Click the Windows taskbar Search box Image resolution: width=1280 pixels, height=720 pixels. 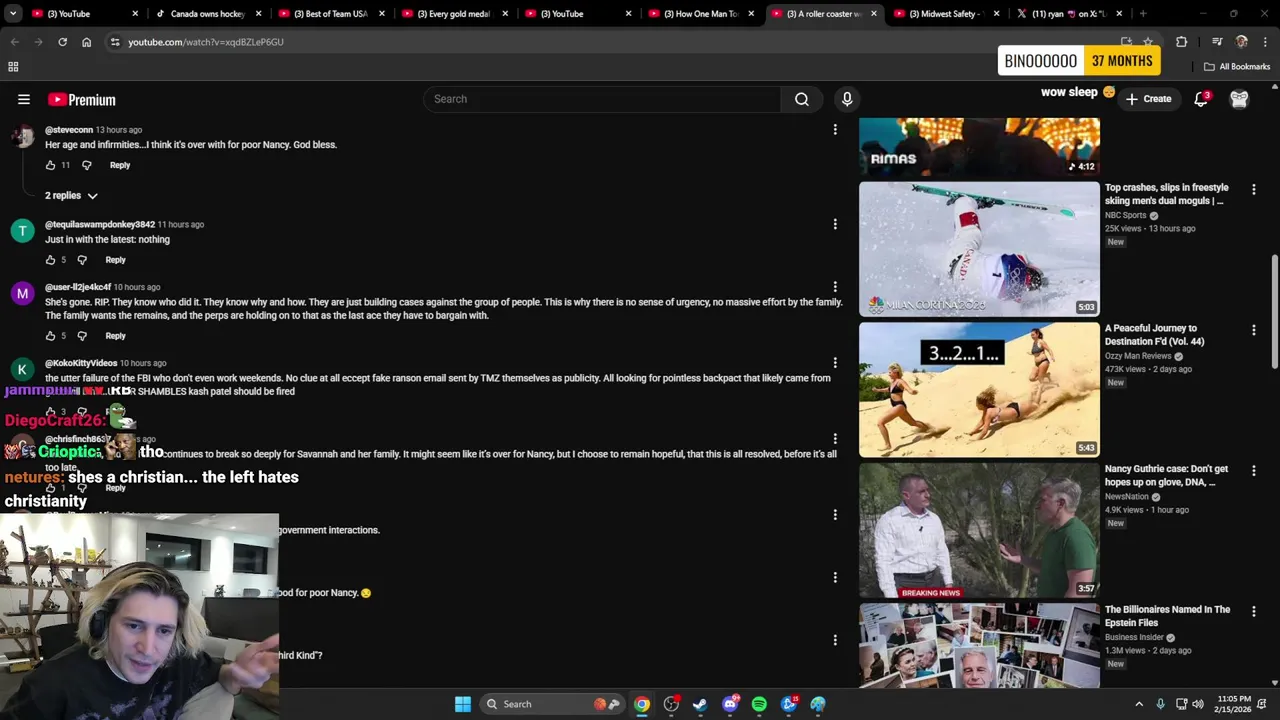(552, 704)
